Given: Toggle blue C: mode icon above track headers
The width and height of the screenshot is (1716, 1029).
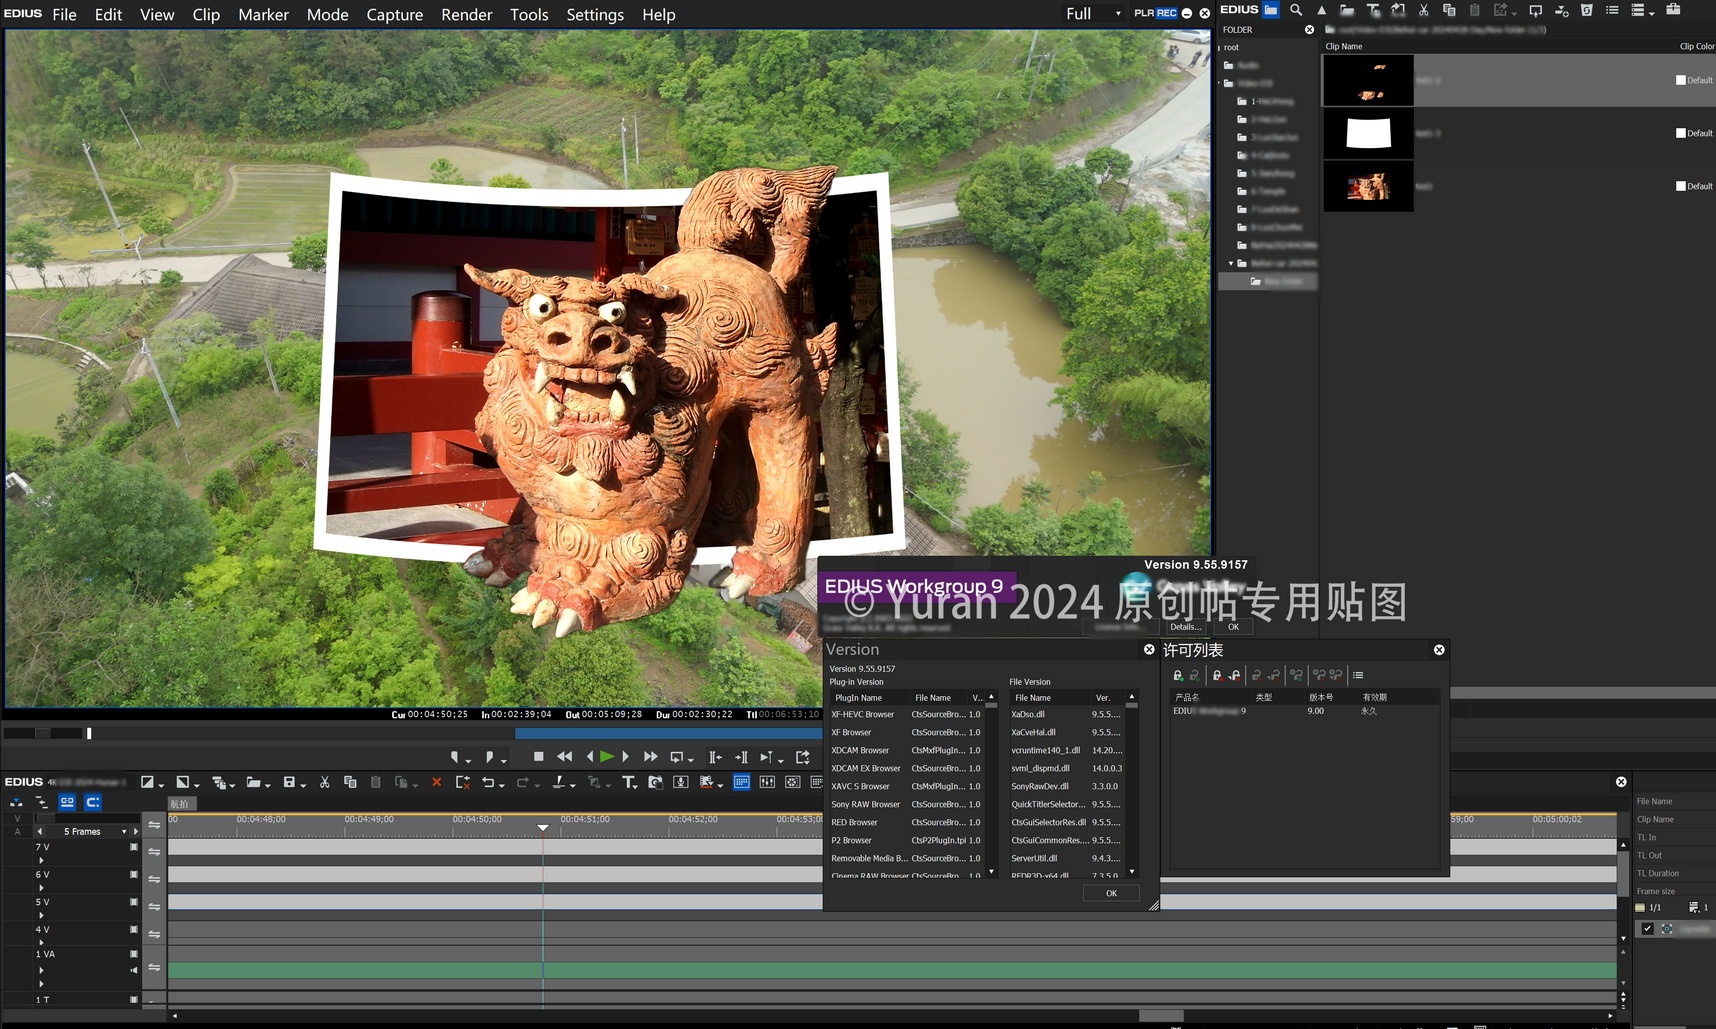Looking at the screenshot, I should [93, 802].
